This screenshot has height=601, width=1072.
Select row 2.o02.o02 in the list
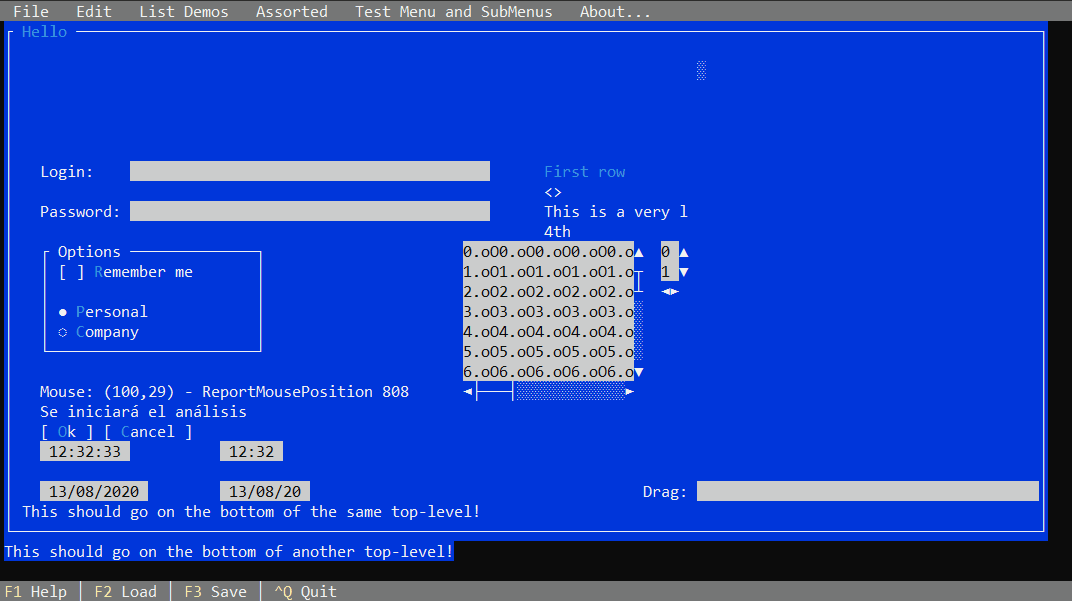coord(548,291)
